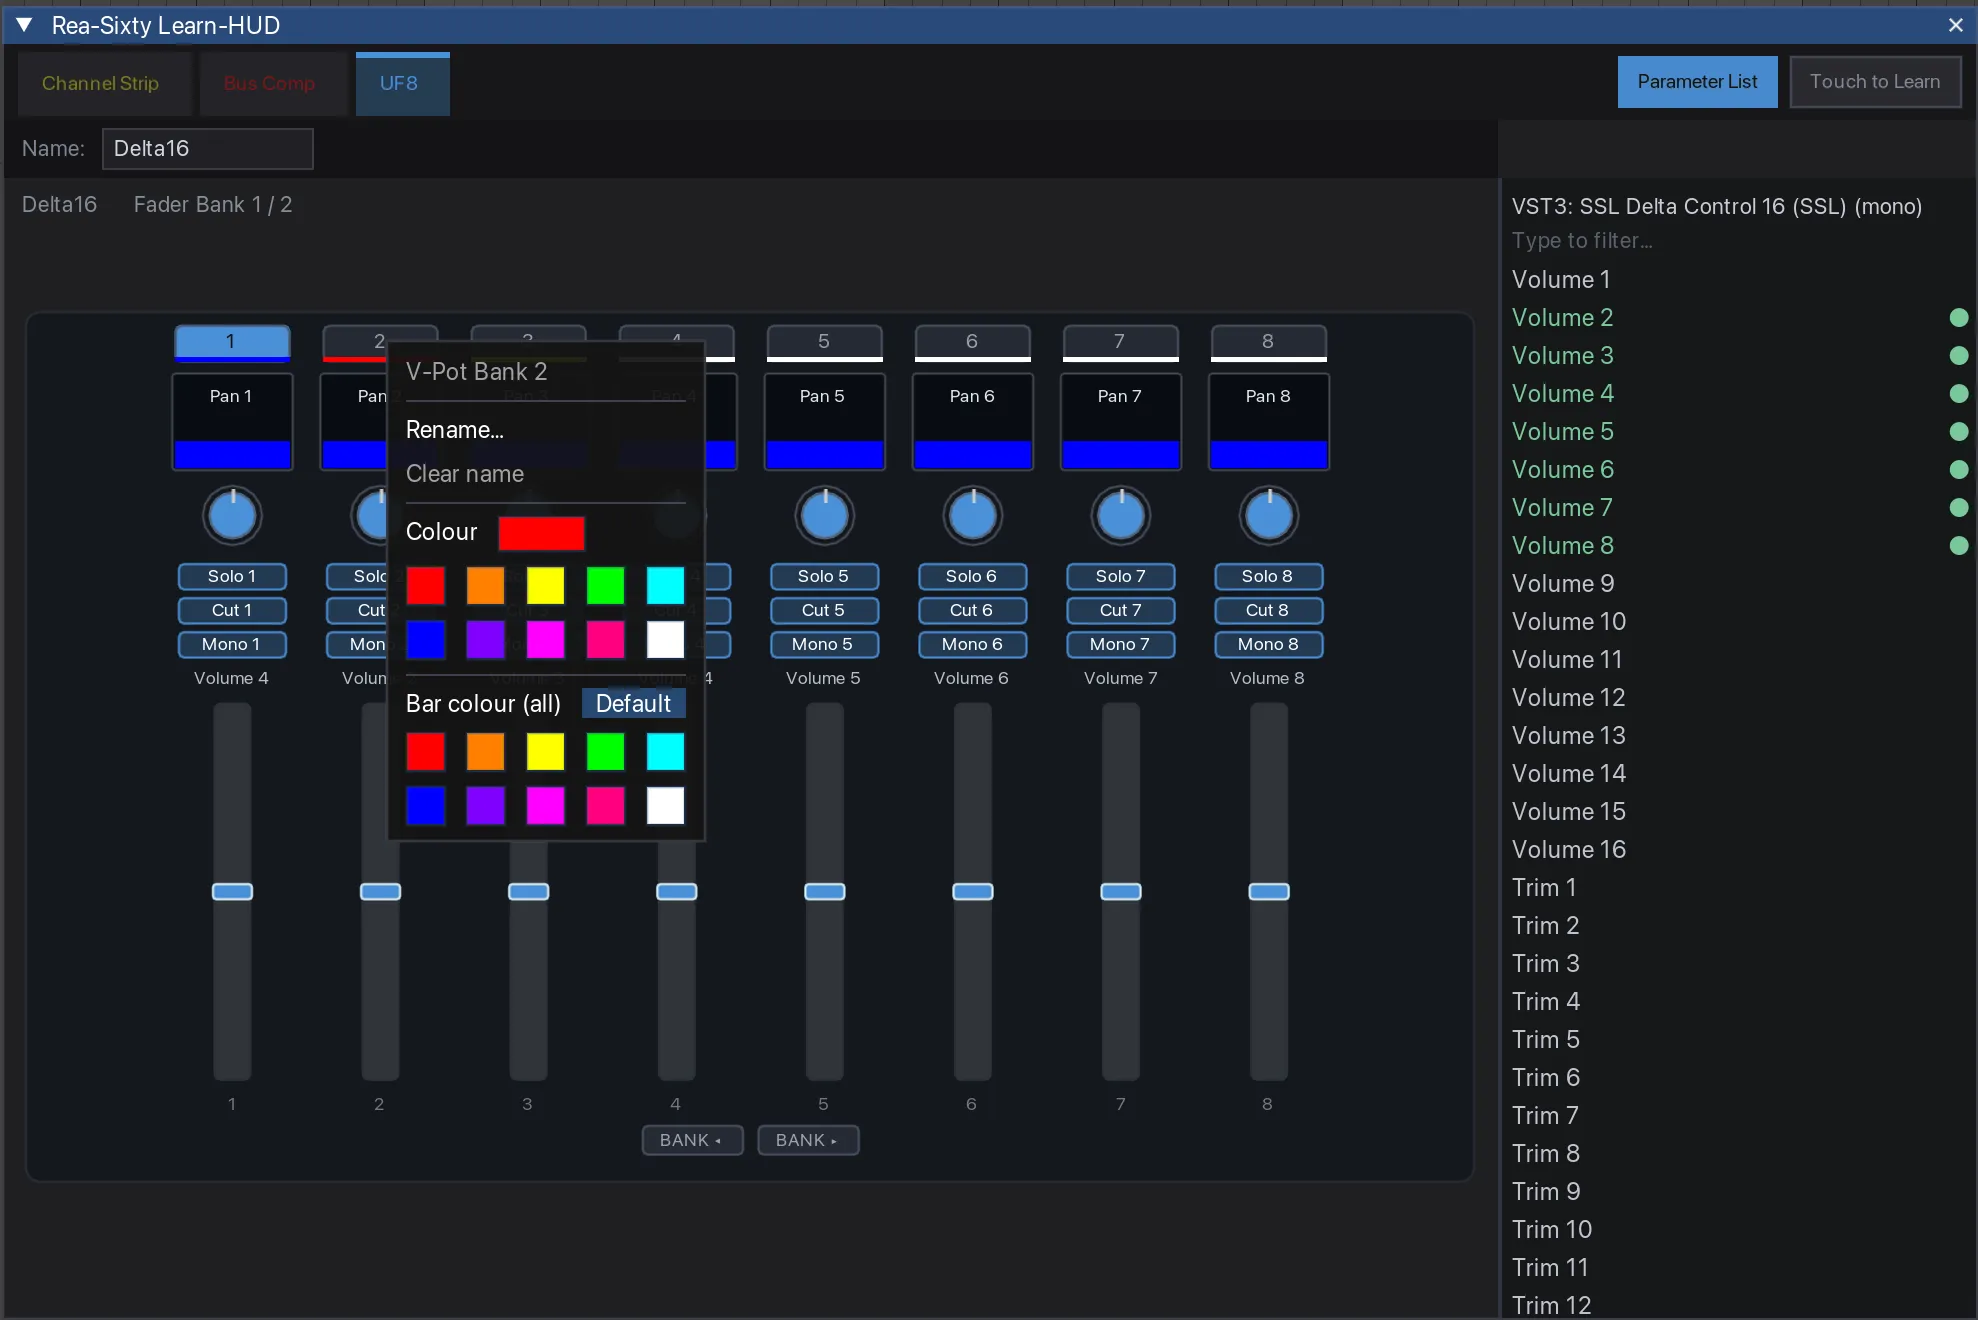The image size is (1978, 1320).
Task: Enable Touch to Learn mode
Action: tap(1875, 82)
